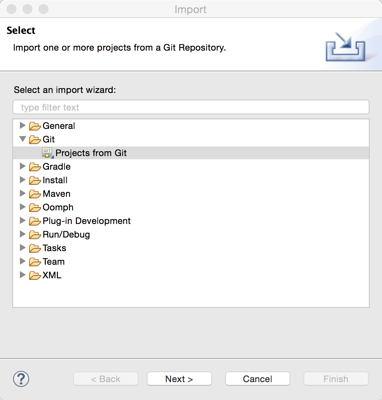Click the General folder icon
Viewport: 382px width, 400px height.
tap(35, 126)
